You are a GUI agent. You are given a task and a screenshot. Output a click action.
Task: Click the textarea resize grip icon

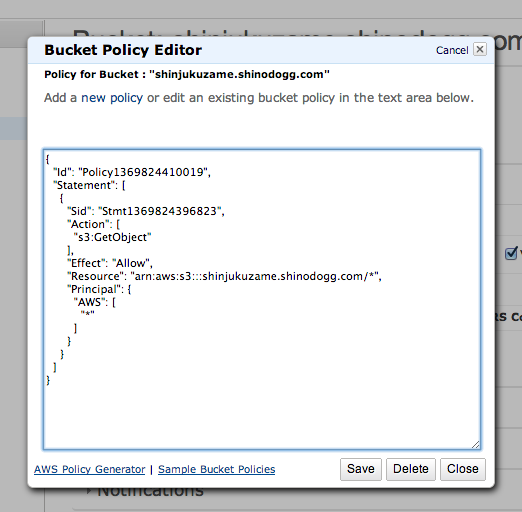pos(476,445)
